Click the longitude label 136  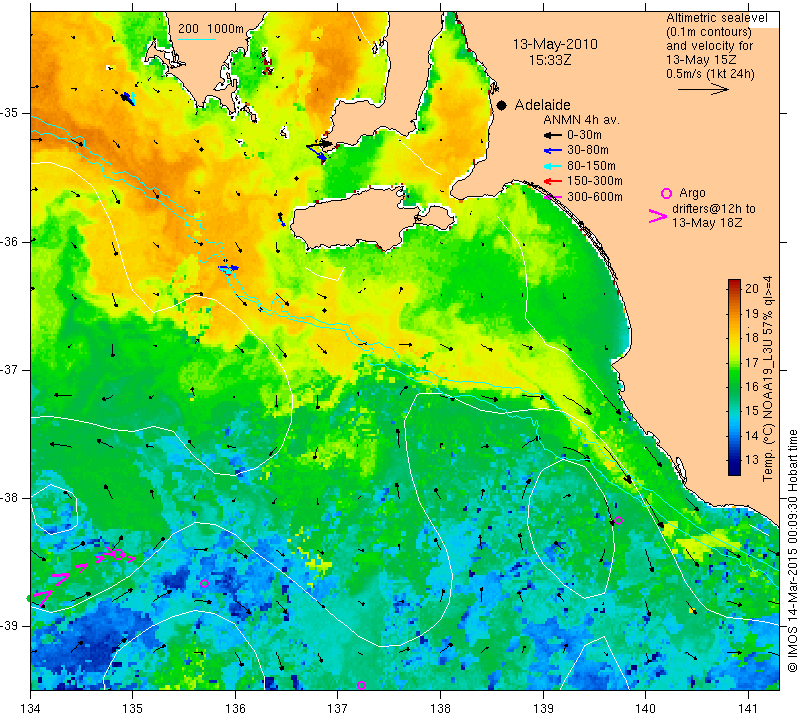[x=235, y=709]
